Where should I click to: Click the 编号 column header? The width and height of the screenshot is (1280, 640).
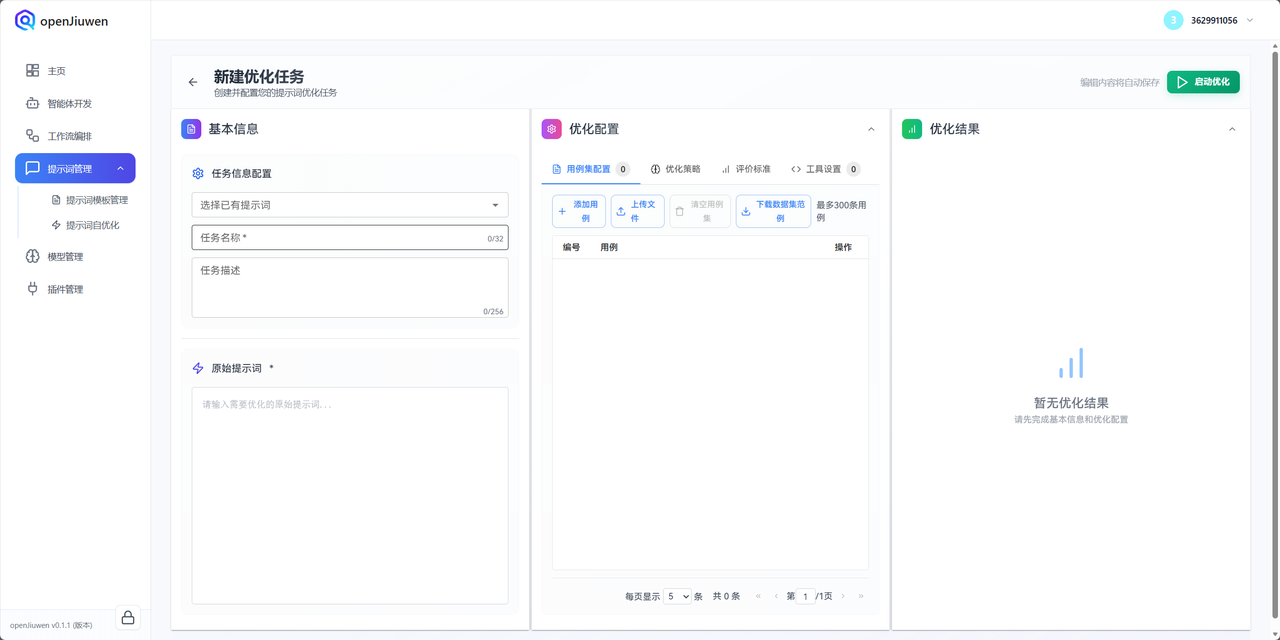coord(571,247)
